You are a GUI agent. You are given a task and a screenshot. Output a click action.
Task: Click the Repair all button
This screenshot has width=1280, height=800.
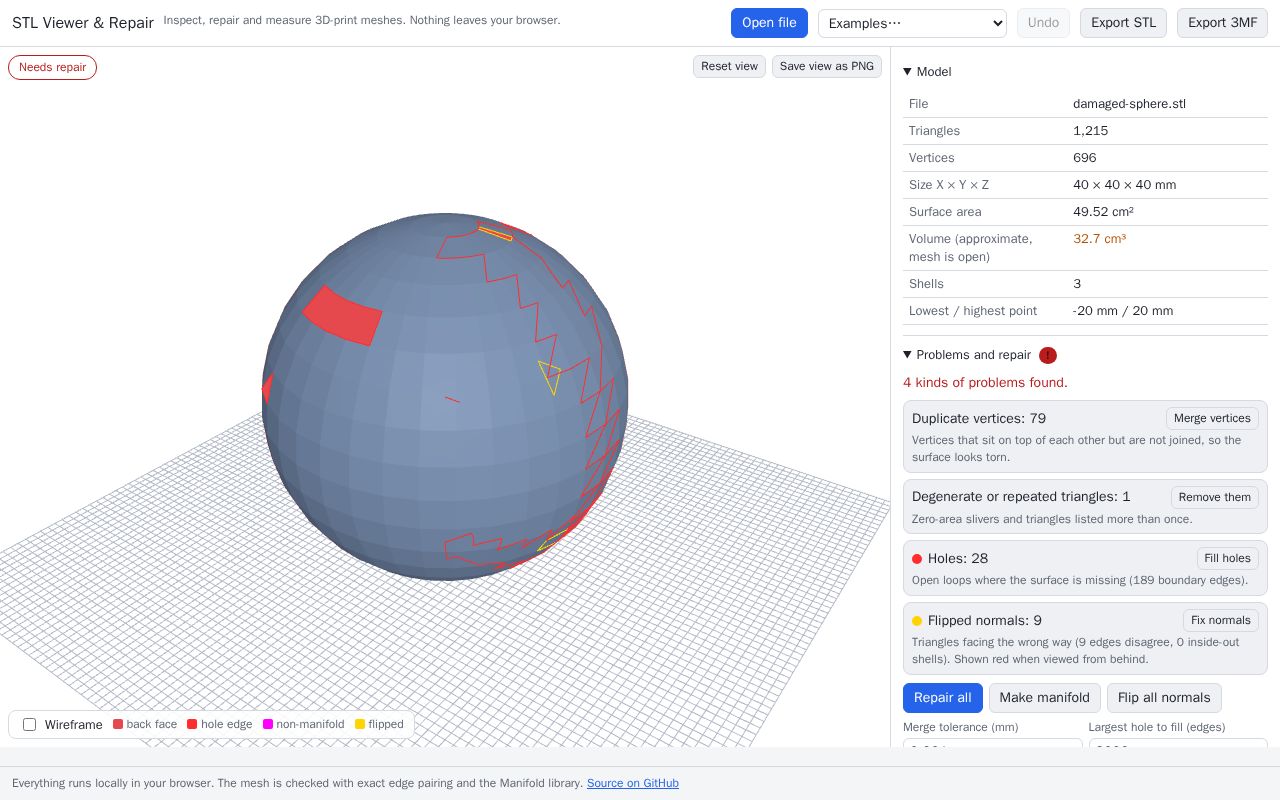point(943,698)
